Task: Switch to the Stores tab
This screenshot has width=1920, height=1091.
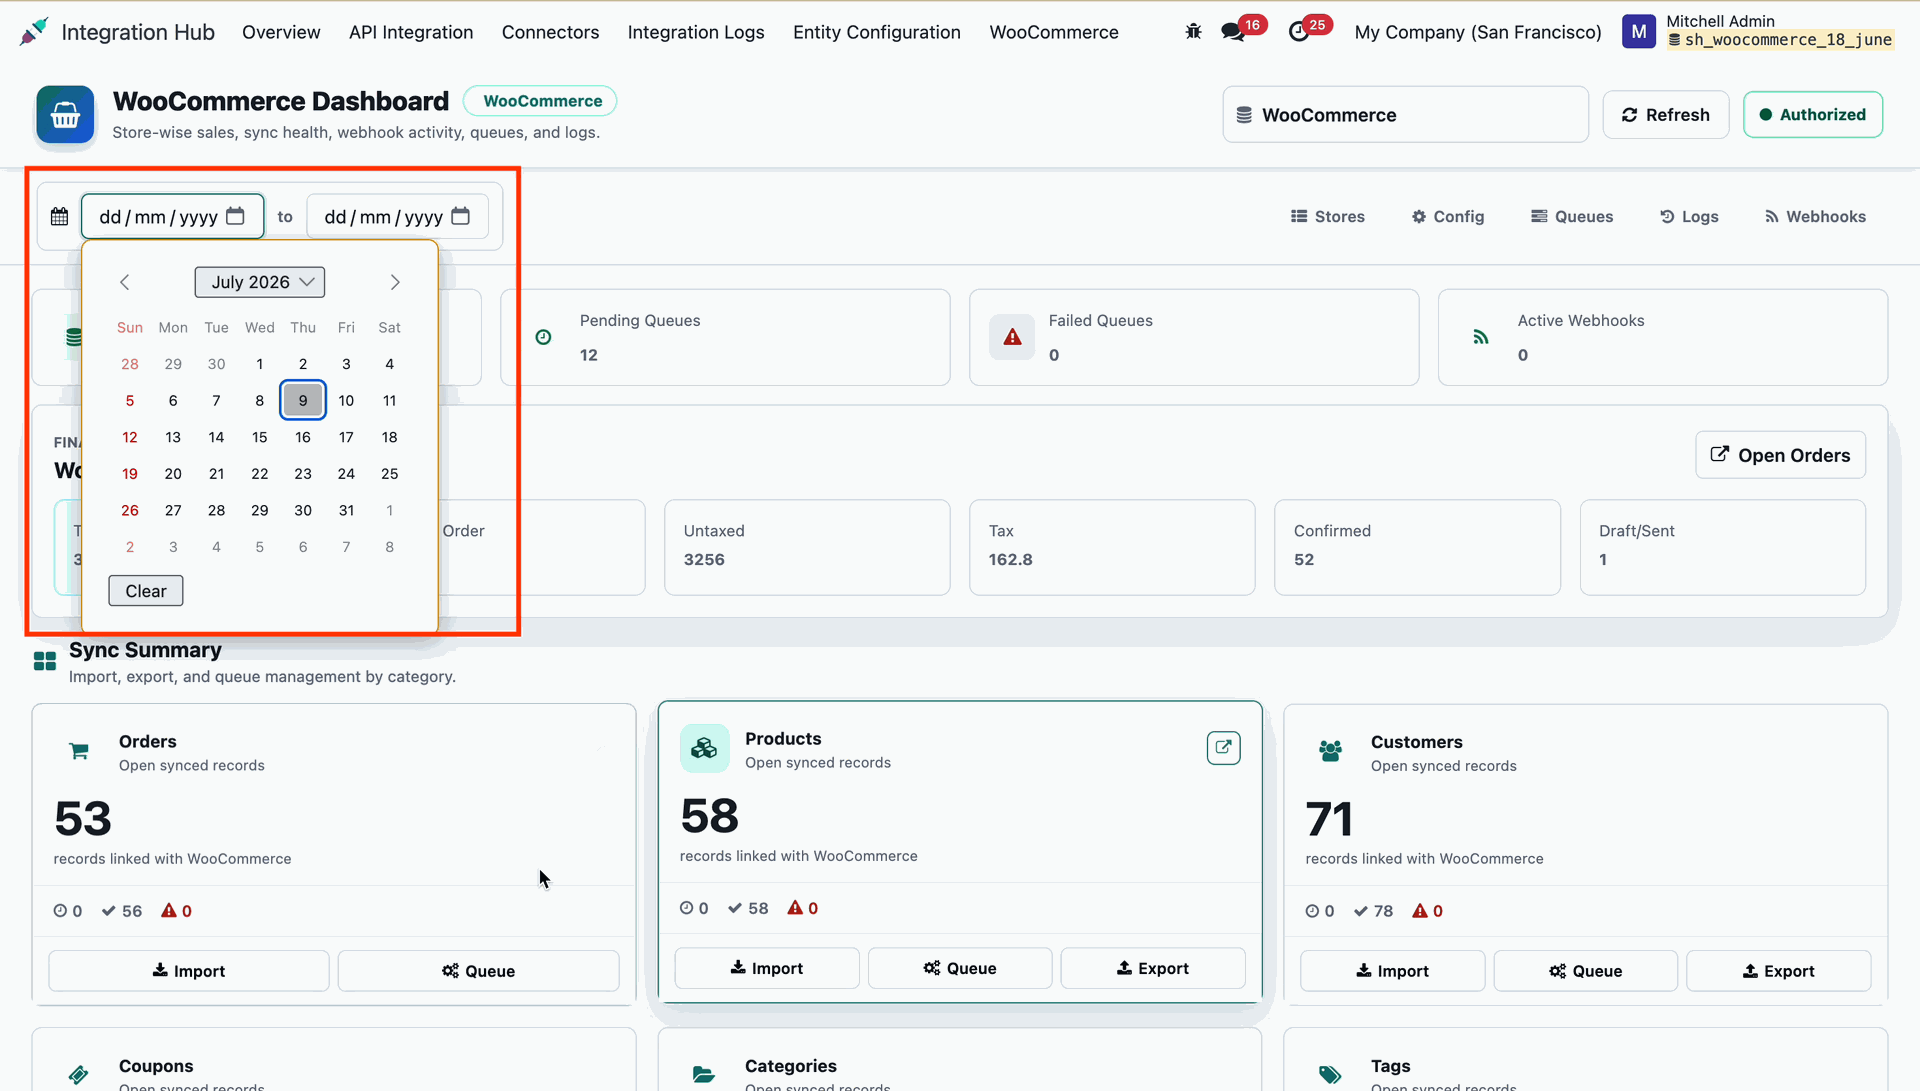Action: [1328, 216]
